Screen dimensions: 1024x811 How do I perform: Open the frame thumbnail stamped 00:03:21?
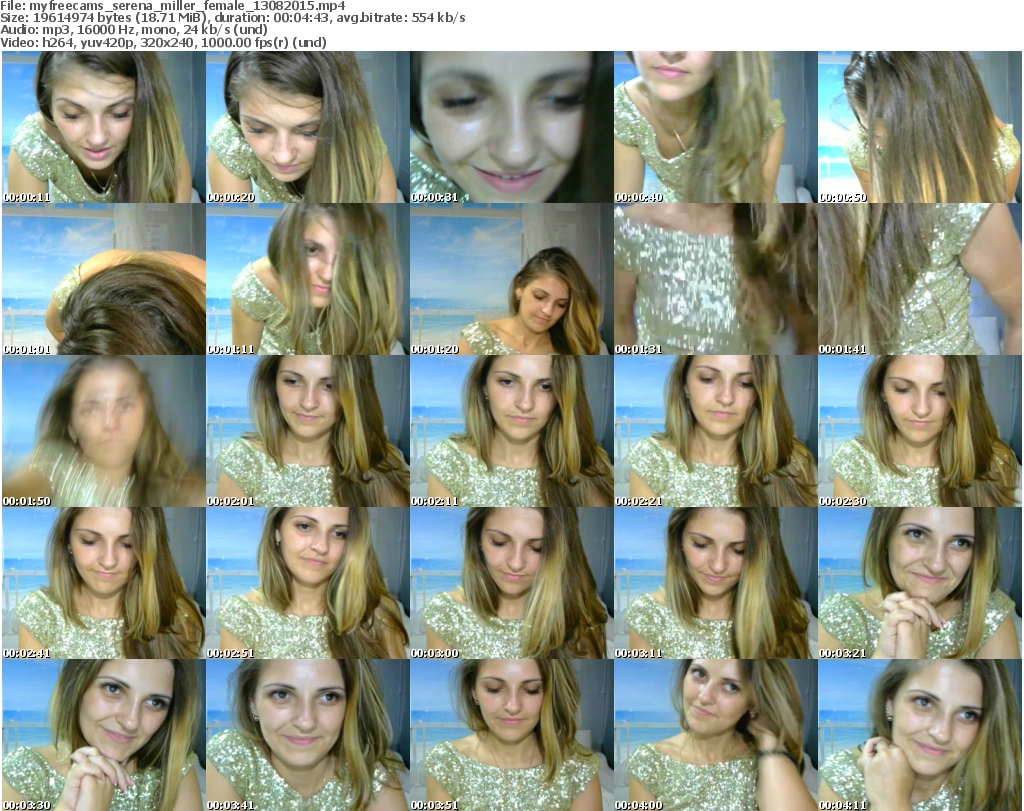[x=920, y=584]
